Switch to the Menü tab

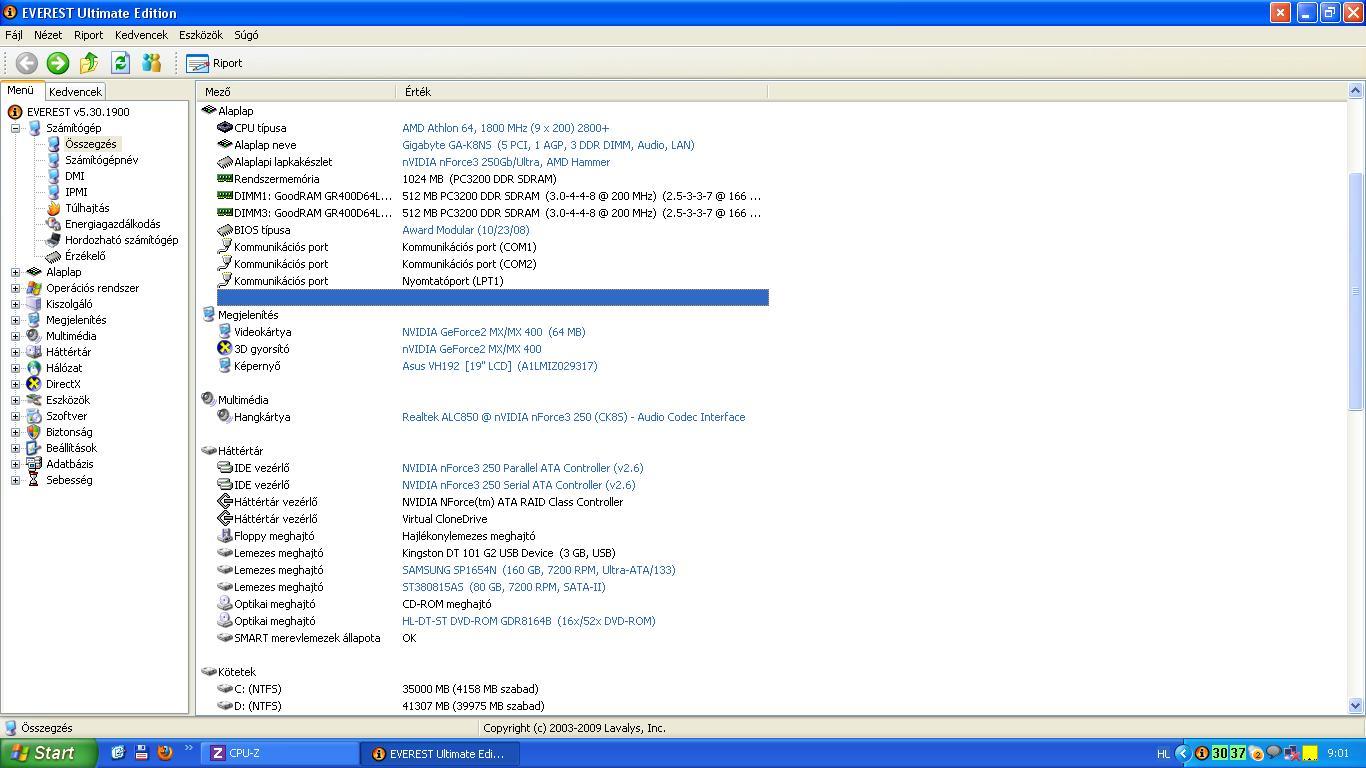click(20, 90)
